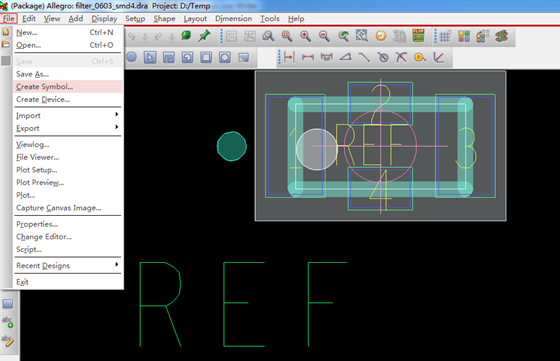This screenshot has width=560, height=361.
Task: Click the last shape toolbar icon
Action: 244,57
